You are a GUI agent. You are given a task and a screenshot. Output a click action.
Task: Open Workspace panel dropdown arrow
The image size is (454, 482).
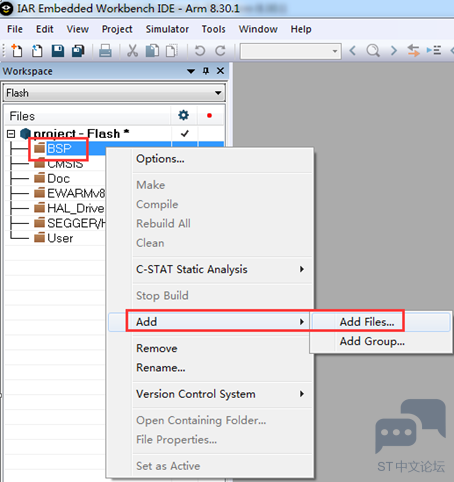pos(191,71)
